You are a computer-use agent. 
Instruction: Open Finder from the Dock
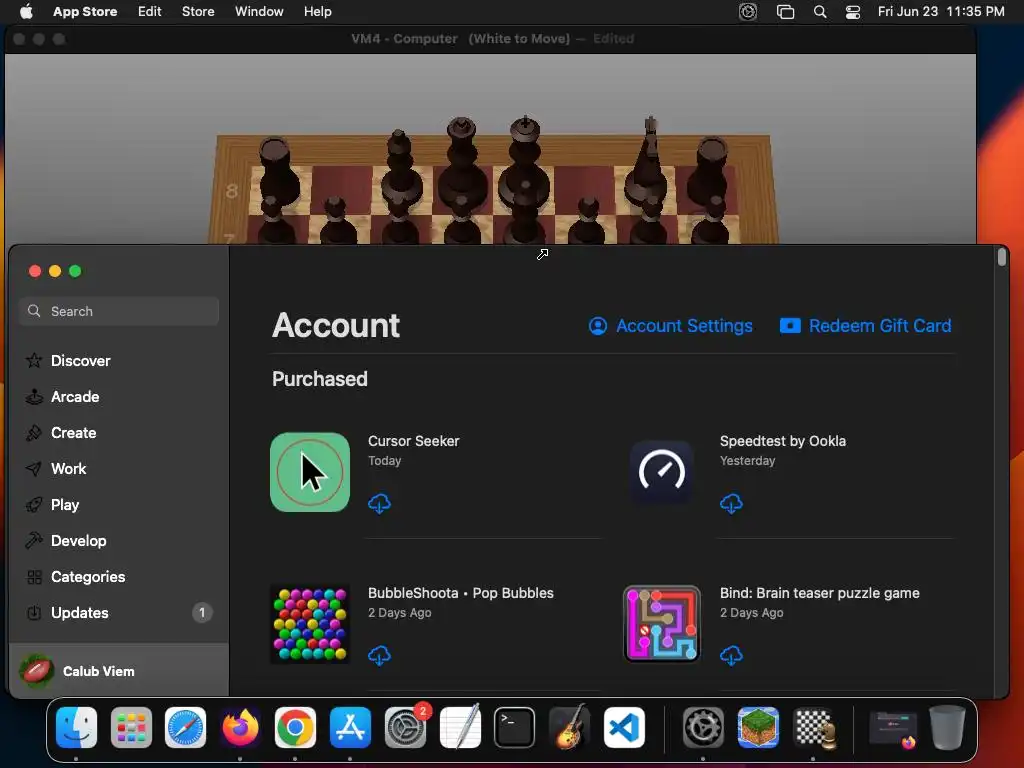76,728
